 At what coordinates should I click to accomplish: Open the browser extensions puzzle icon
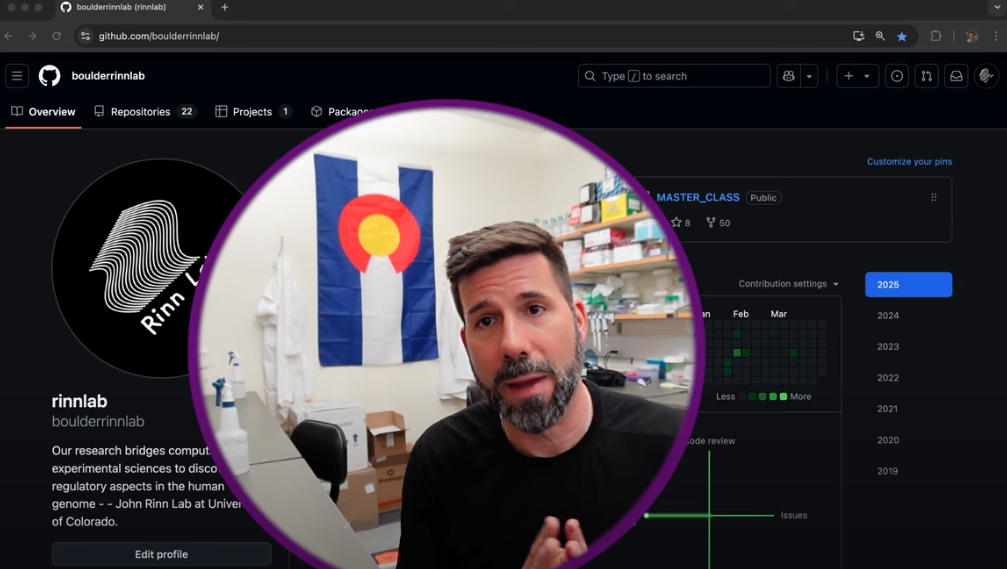[x=936, y=36]
